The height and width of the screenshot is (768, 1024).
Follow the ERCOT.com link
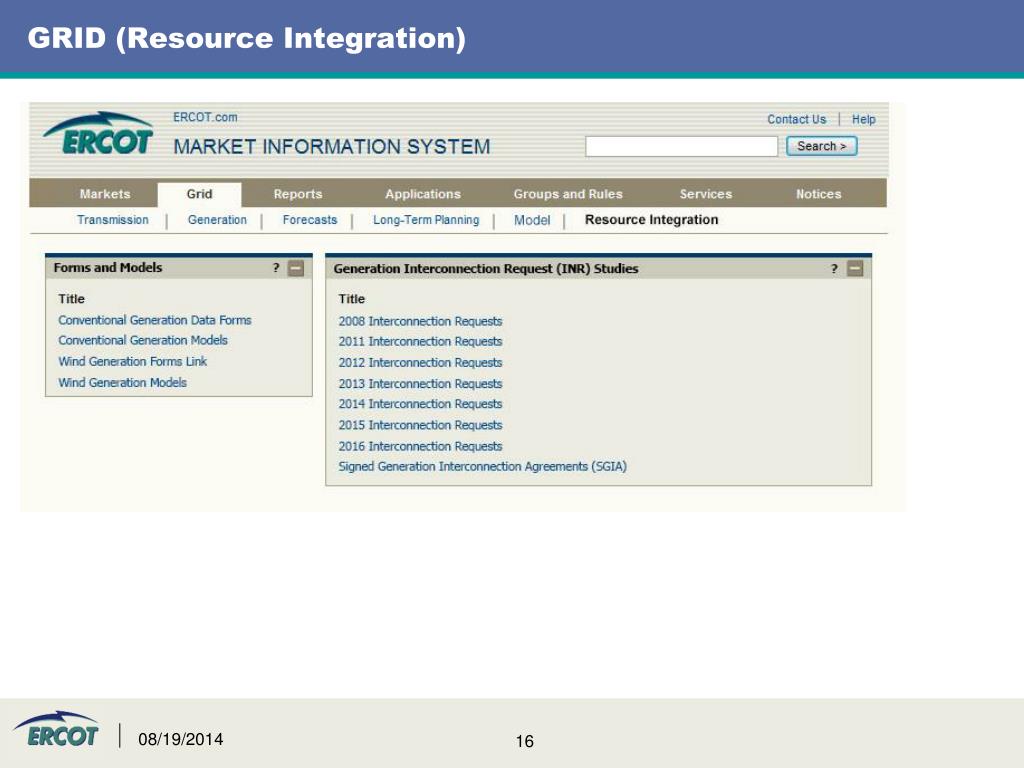point(205,118)
